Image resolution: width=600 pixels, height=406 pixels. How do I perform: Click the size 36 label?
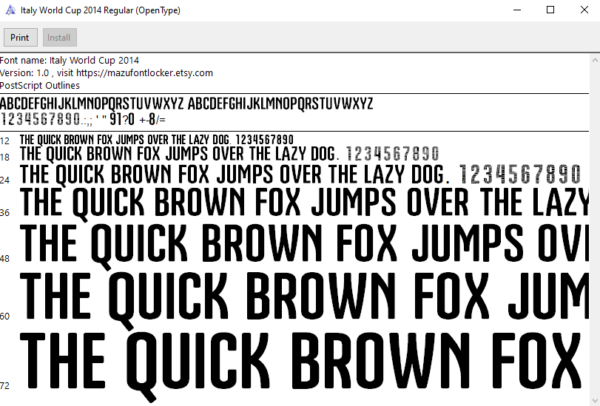pos(5,212)
